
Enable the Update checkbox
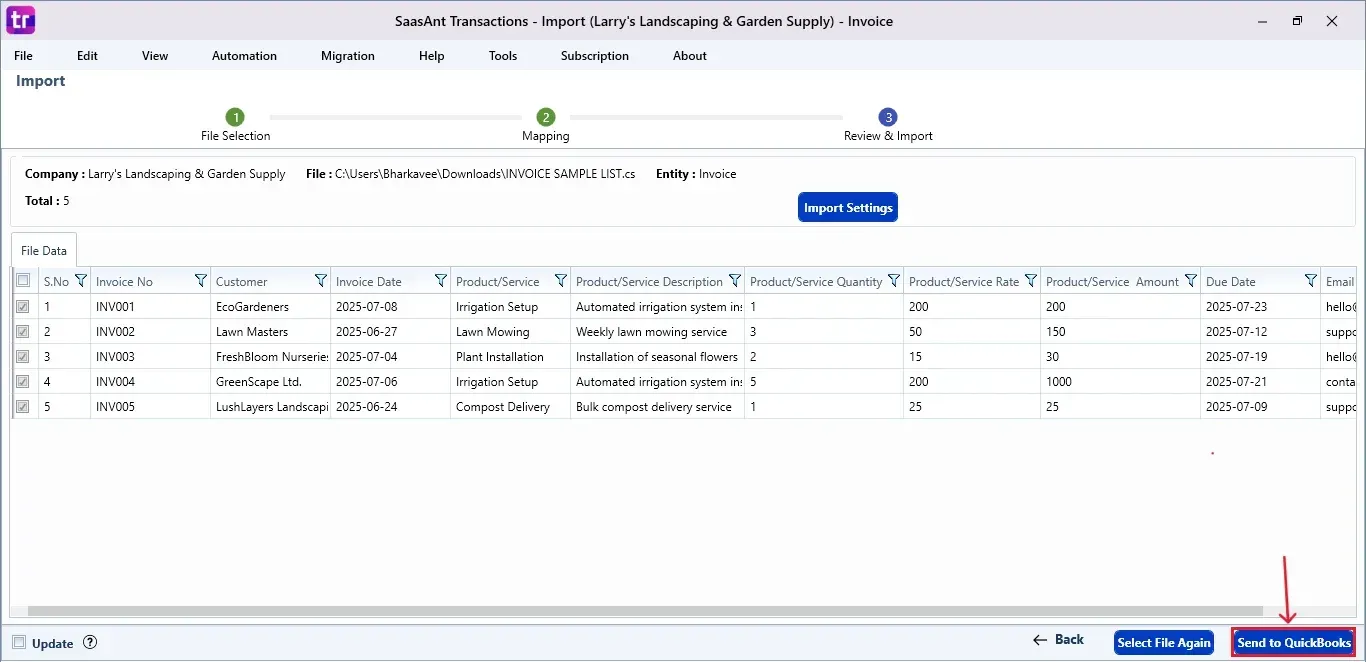pos(19,643)
